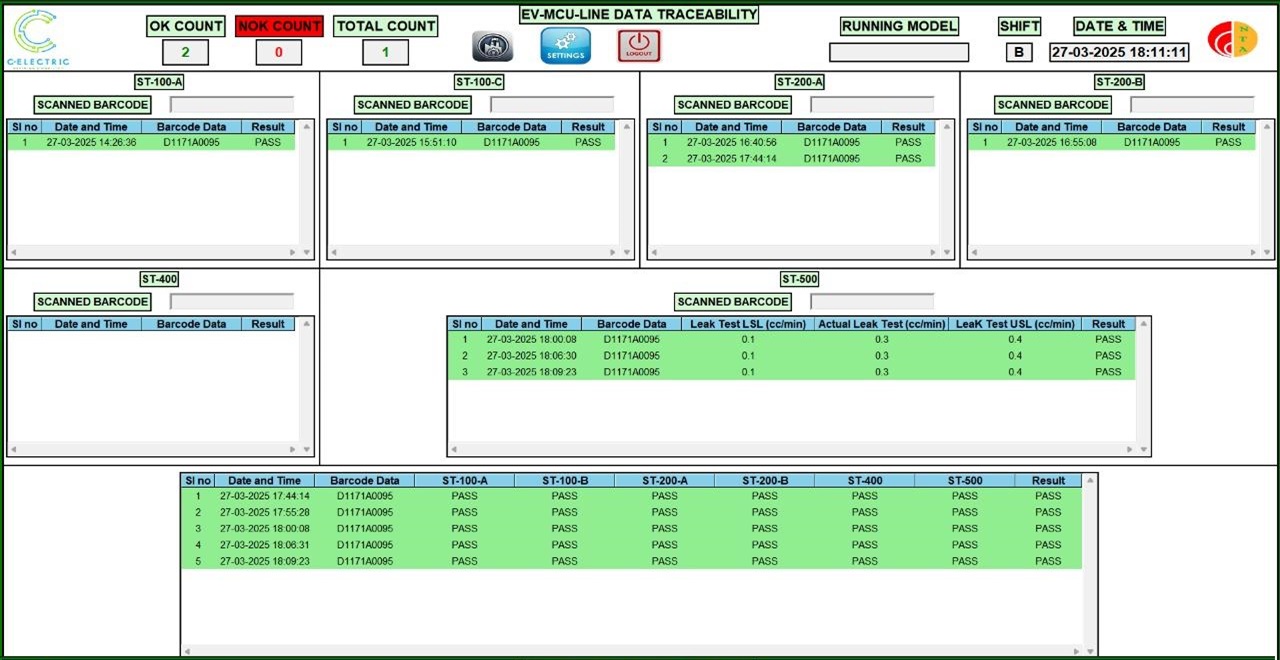Viewport: 1280px width, 660px height.
Task: Select the TOTAL COUNT display
Action: click(385, 51)
